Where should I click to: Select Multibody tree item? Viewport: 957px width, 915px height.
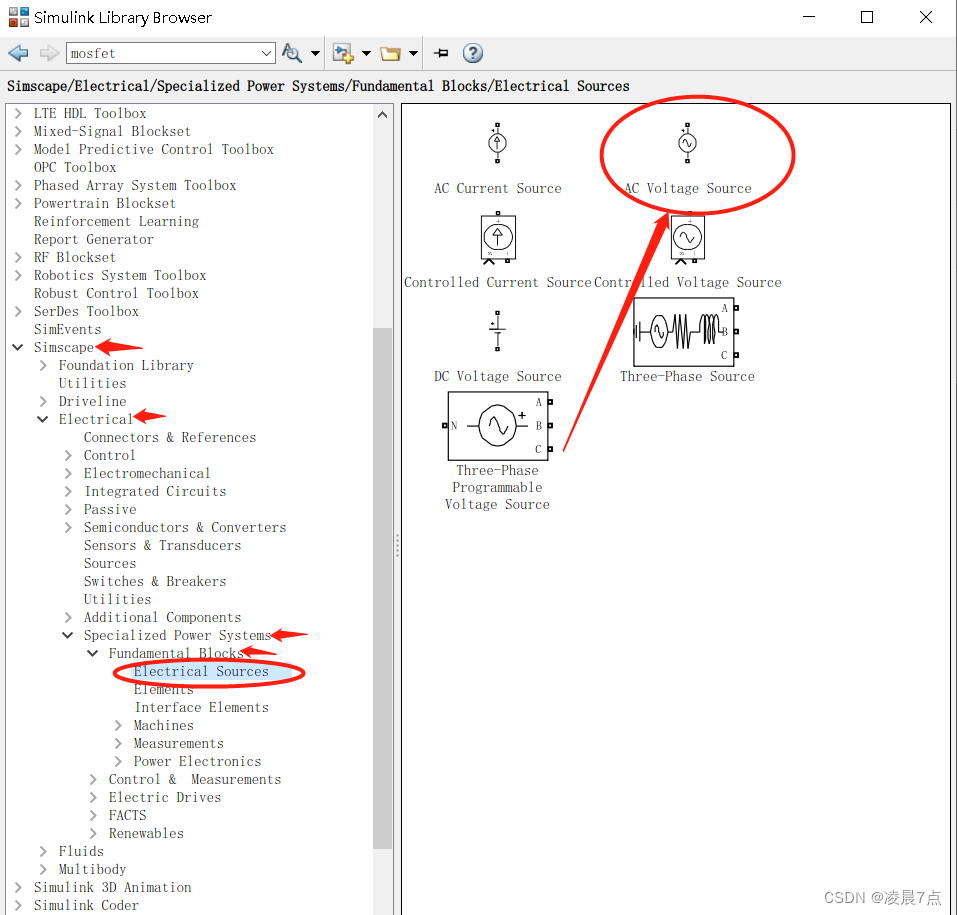coord(92,869)
